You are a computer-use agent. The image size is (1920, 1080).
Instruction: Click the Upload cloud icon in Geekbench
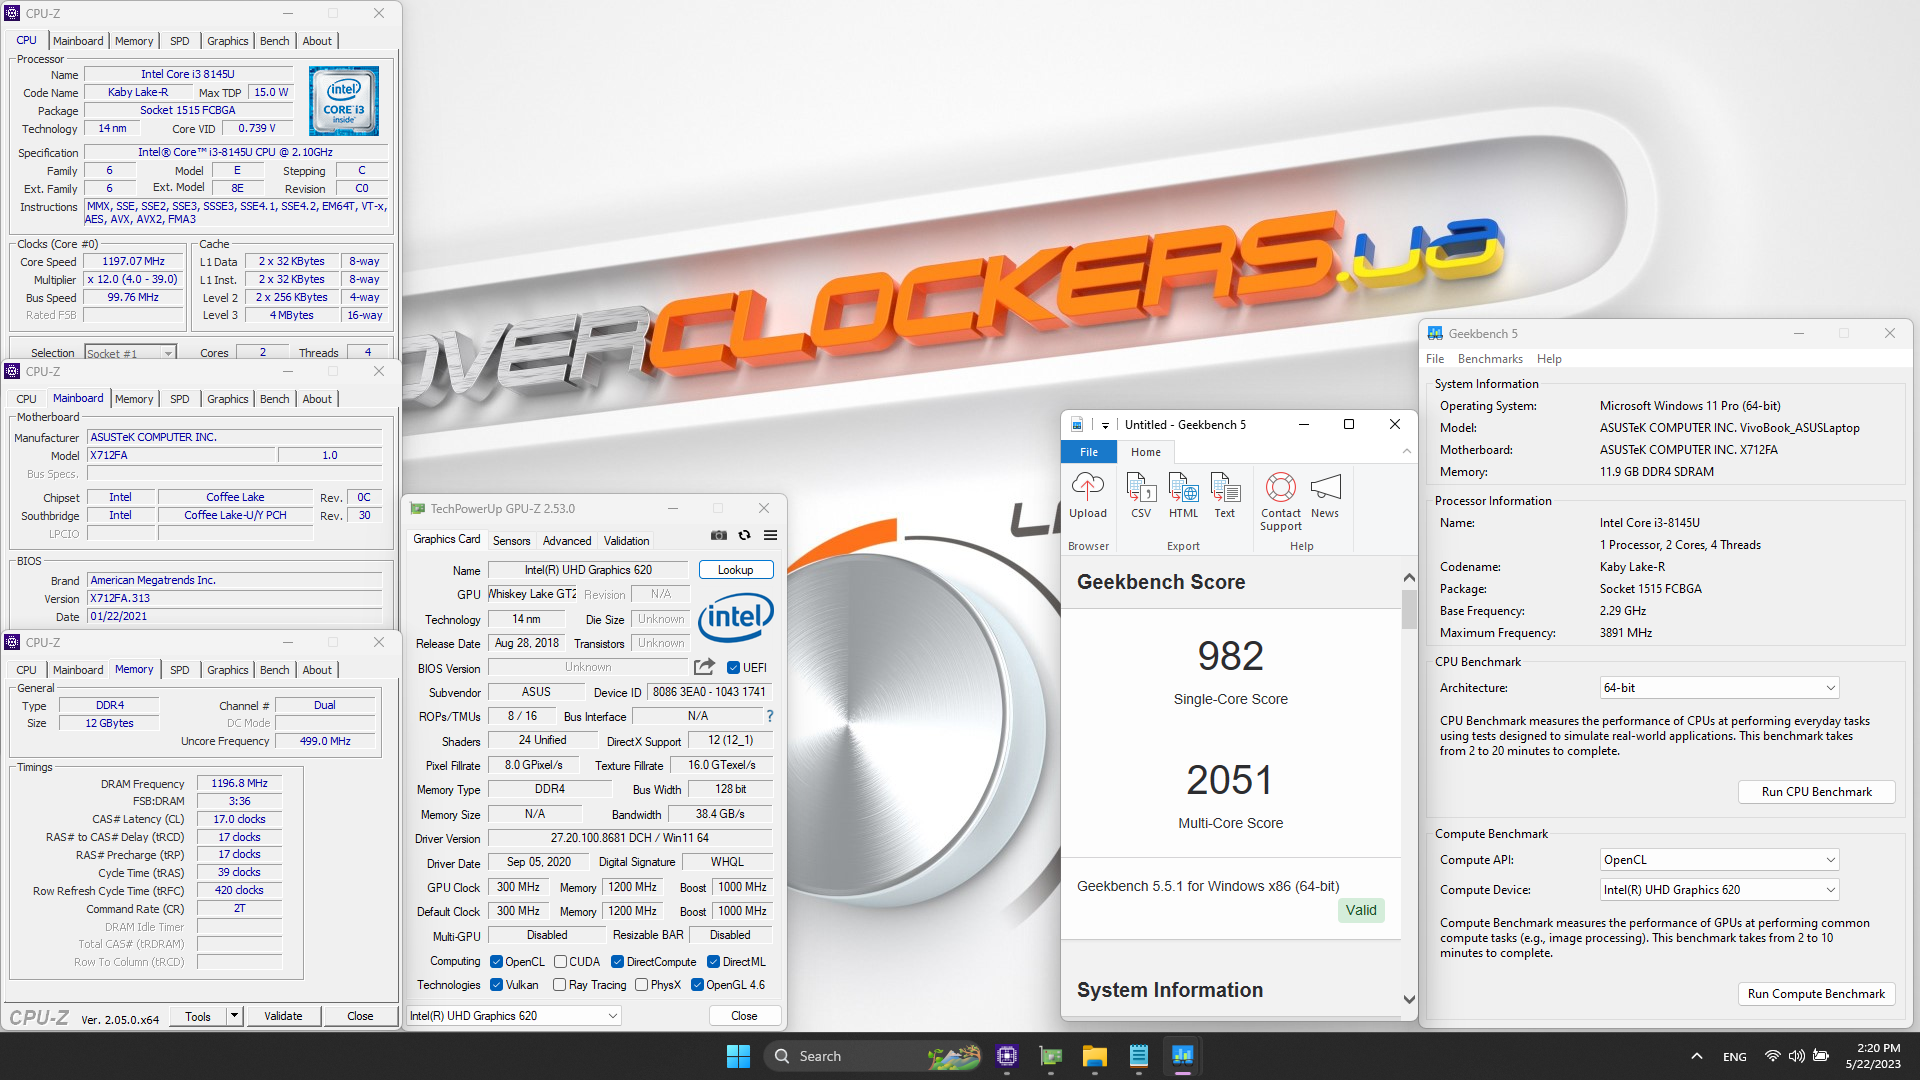click(1087, 487)
